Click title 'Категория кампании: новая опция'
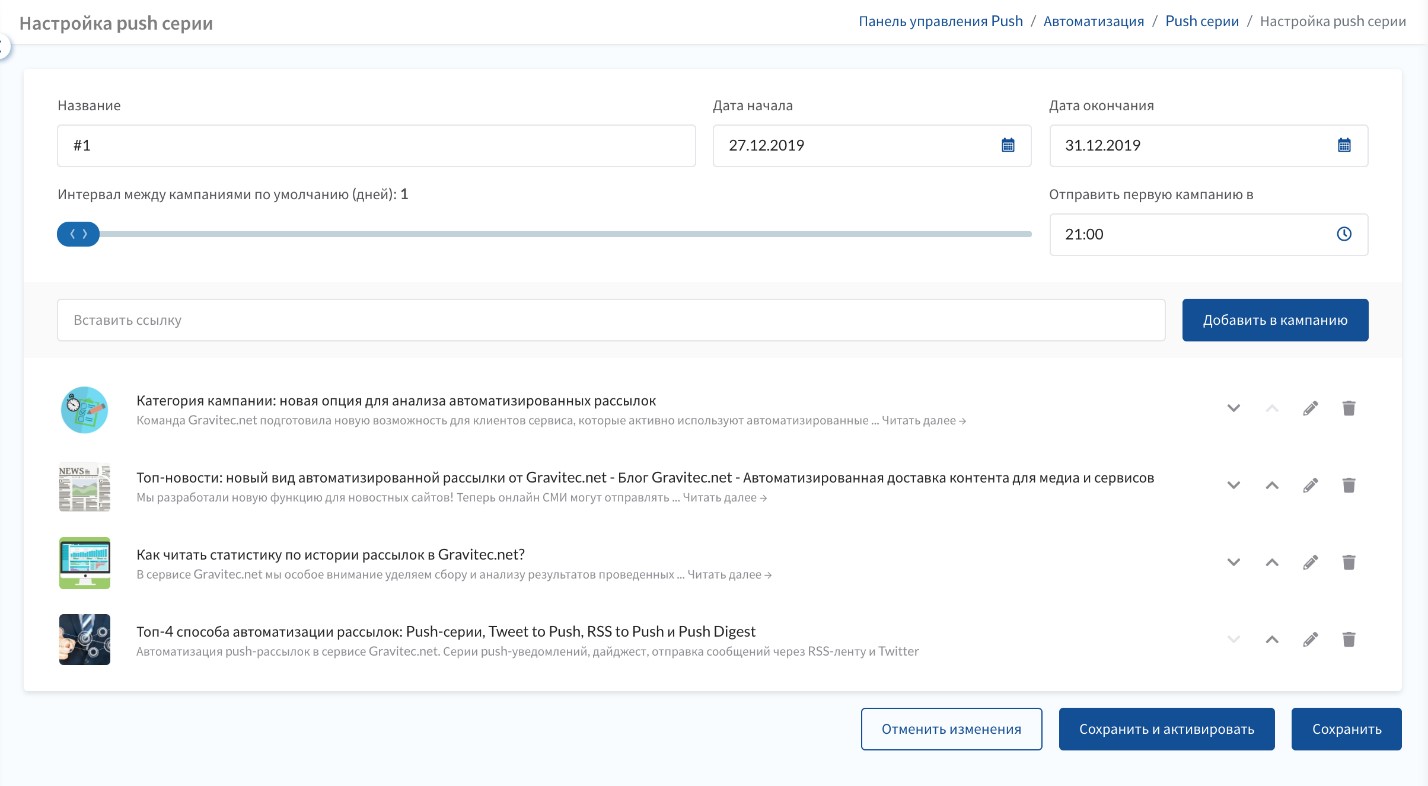The height and width of the screenshot is (786, 1428). pyautogui.click(x=396, y=401)
